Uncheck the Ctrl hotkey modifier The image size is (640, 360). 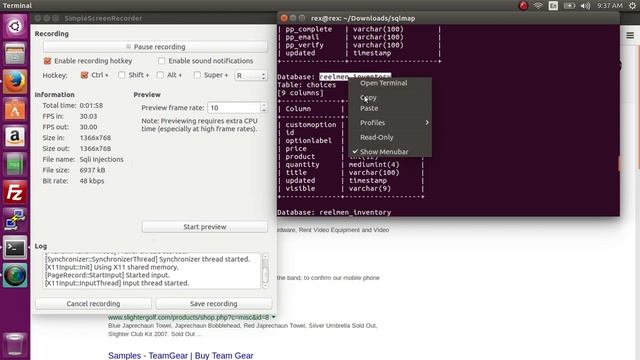pos(84,75)
